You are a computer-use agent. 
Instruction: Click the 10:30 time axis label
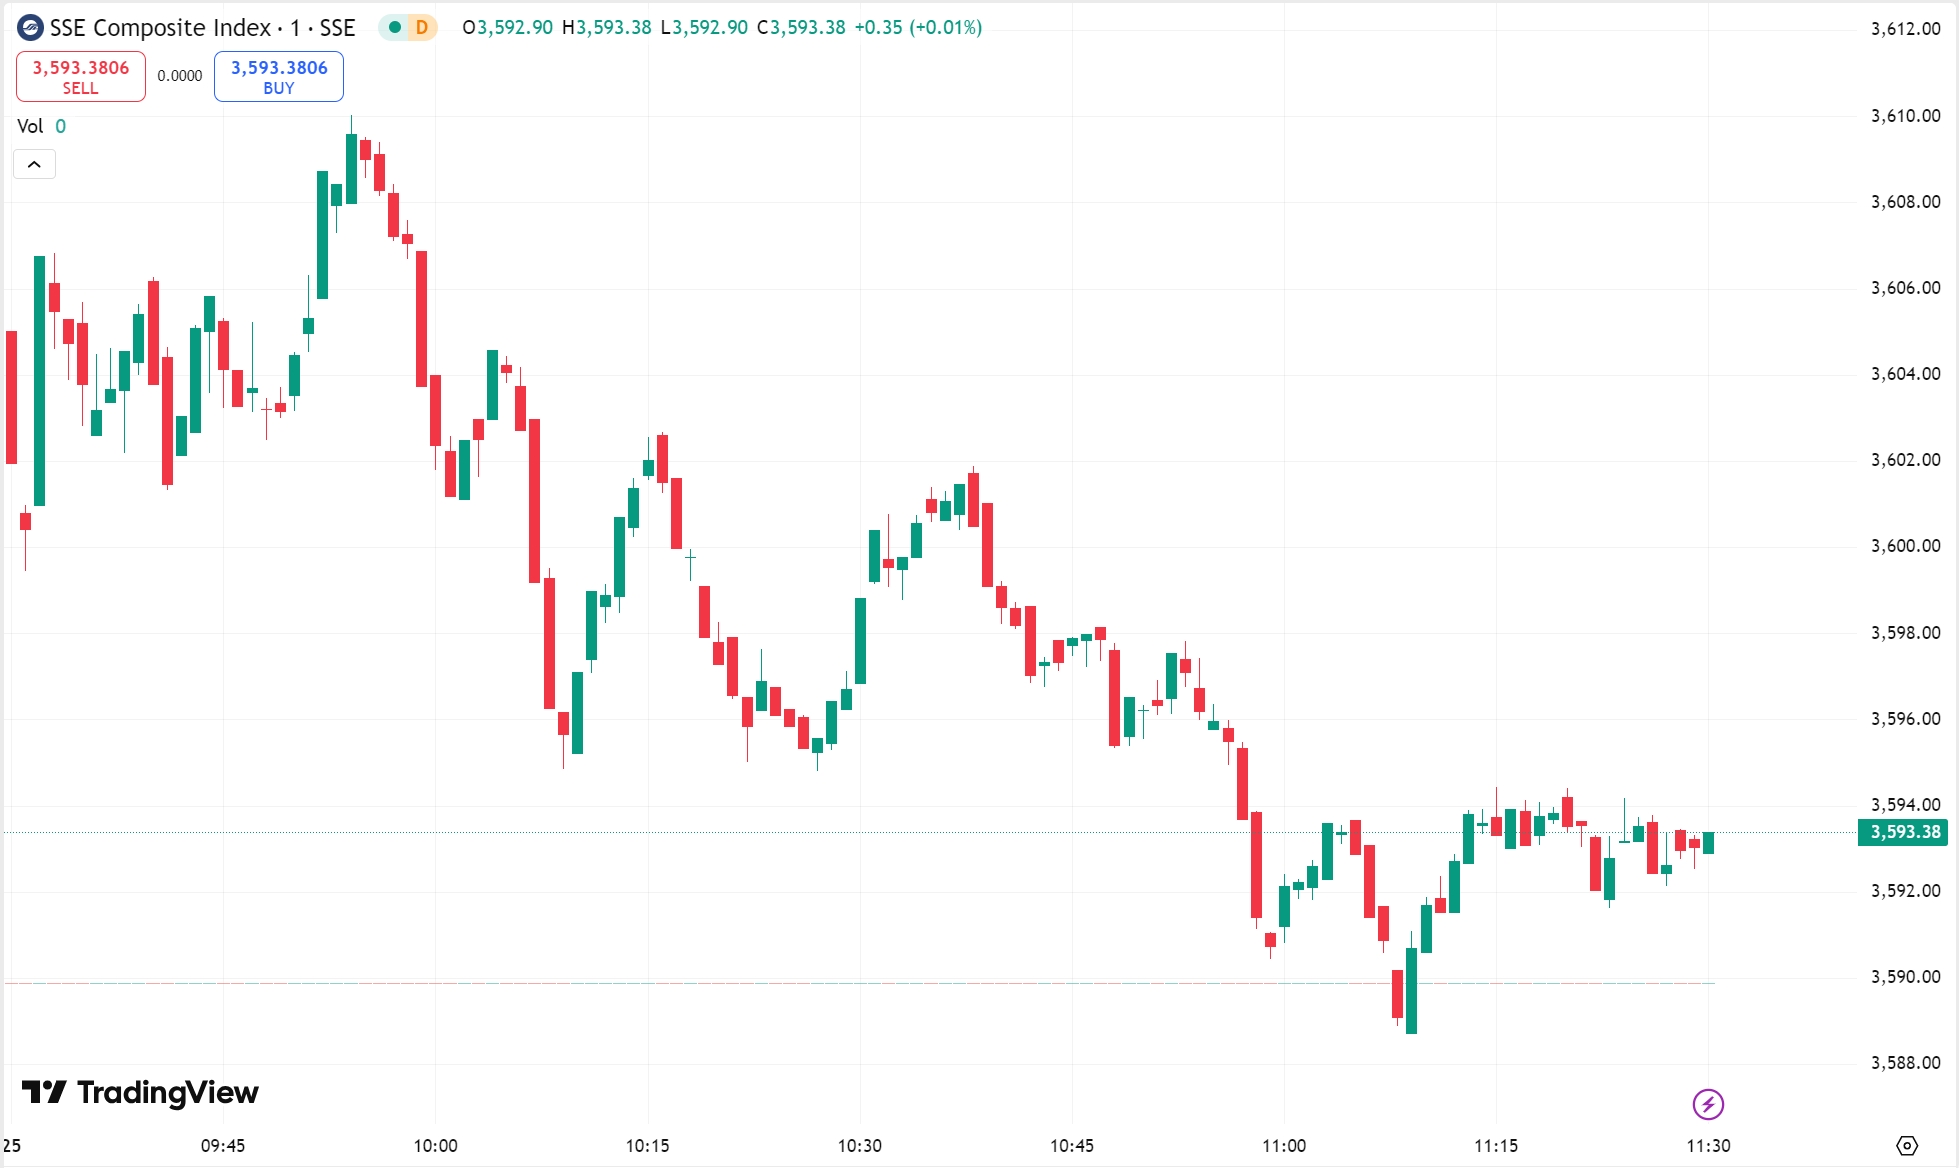(x=860, y=1146)
